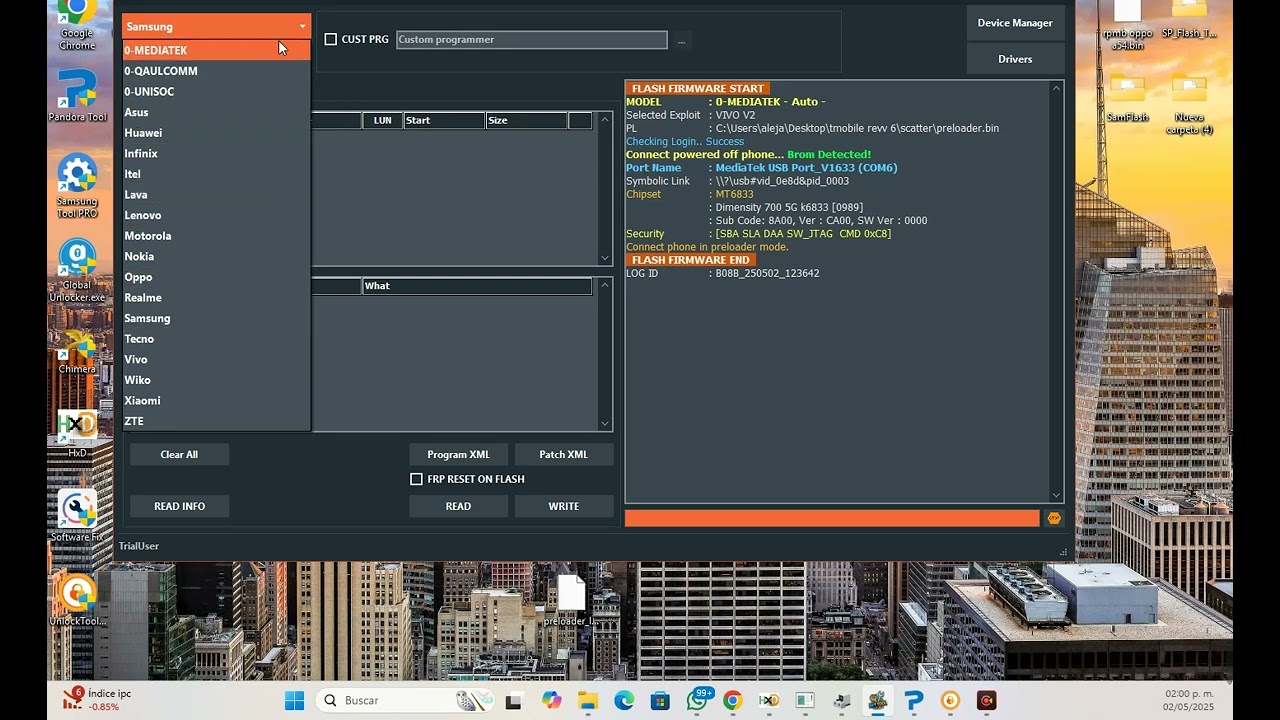Click Clear All button
The image size is (1280, 720).
pyautogui.click(x=179, y=454)
